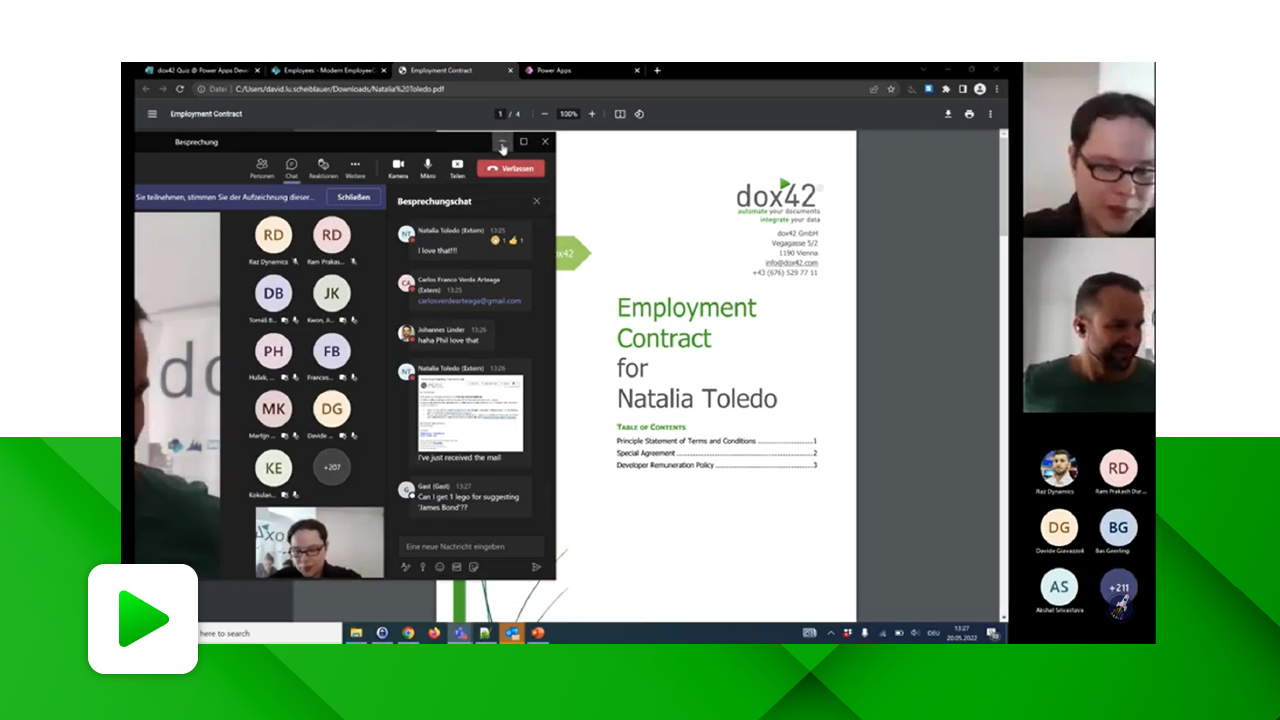Image resolution: width=1280 pixels, height=720 pixels.
Task: Toggle Chrome side panel
Action: pyautogui.click(x=963, y=89)
